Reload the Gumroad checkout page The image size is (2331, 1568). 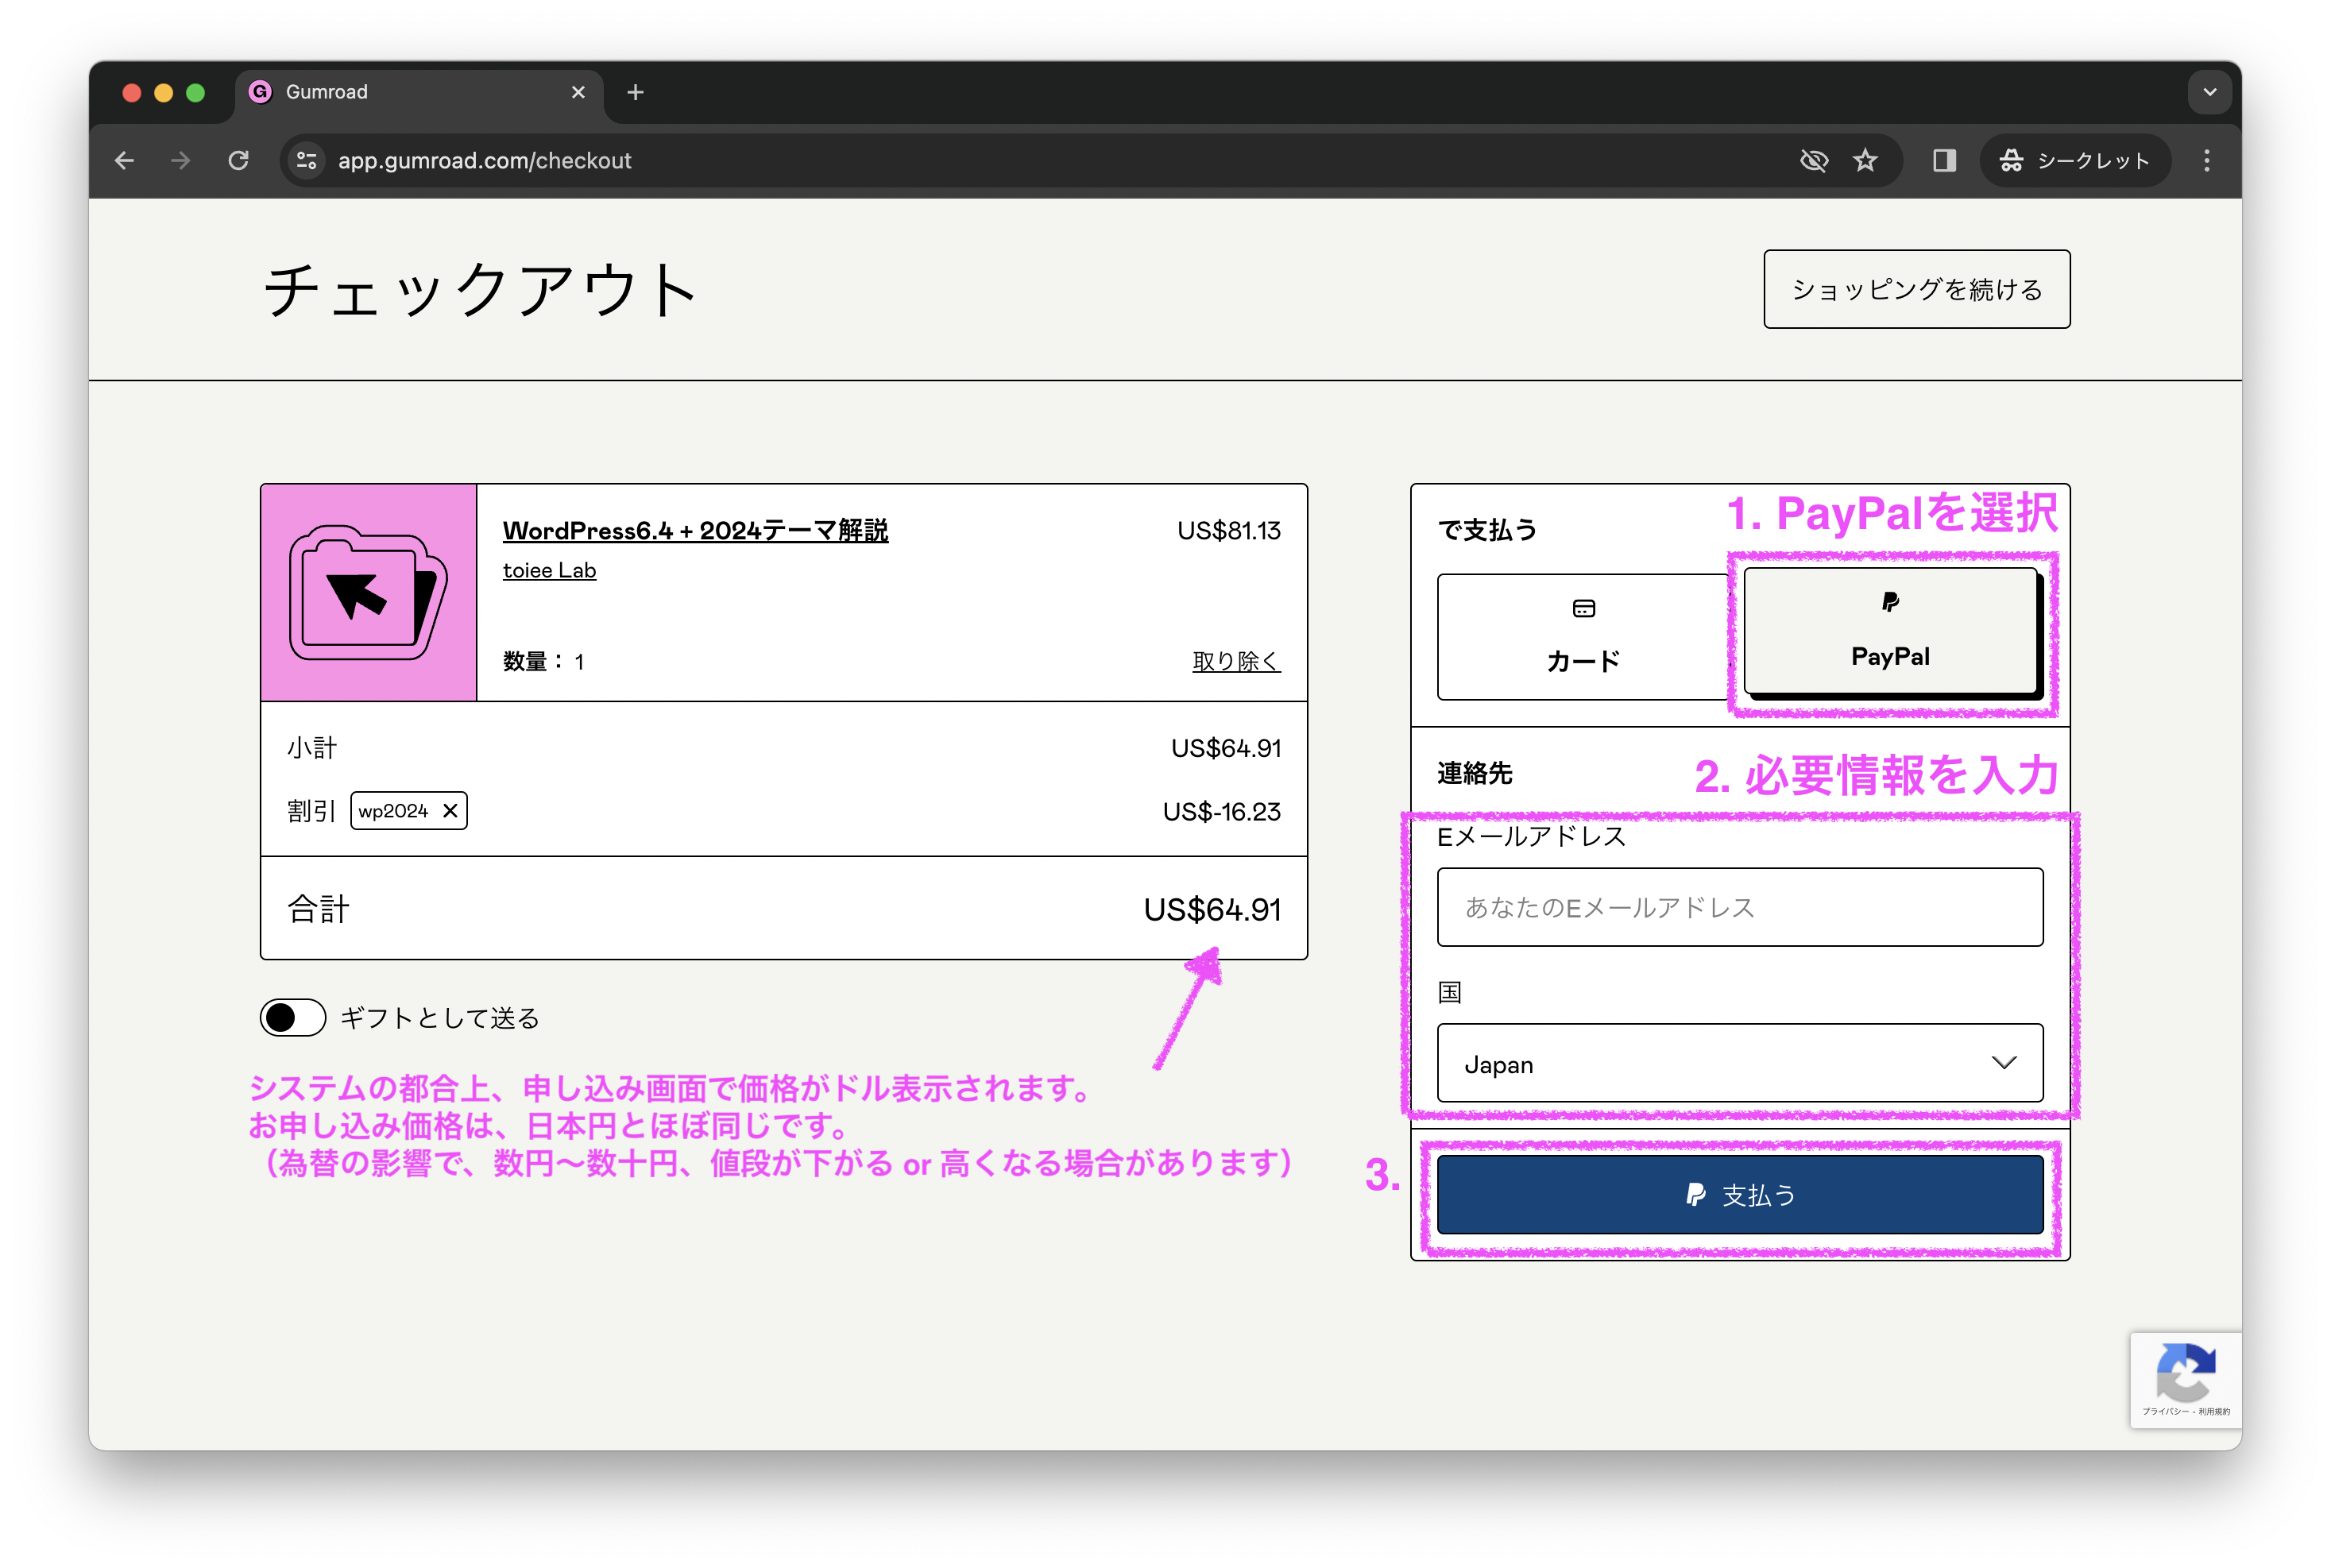(238, 160)
